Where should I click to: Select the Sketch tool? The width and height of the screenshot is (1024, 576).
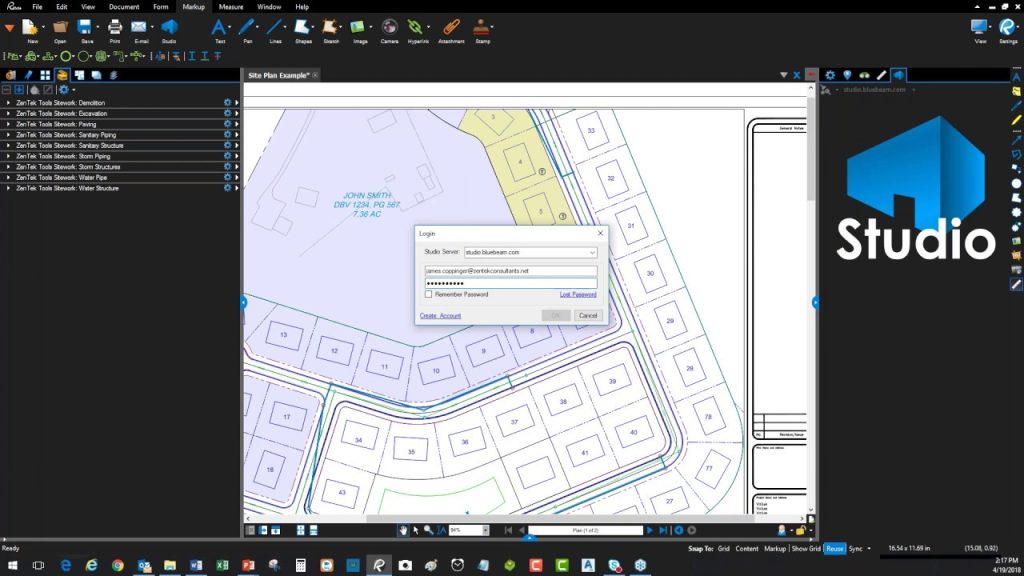click(330, 30)
